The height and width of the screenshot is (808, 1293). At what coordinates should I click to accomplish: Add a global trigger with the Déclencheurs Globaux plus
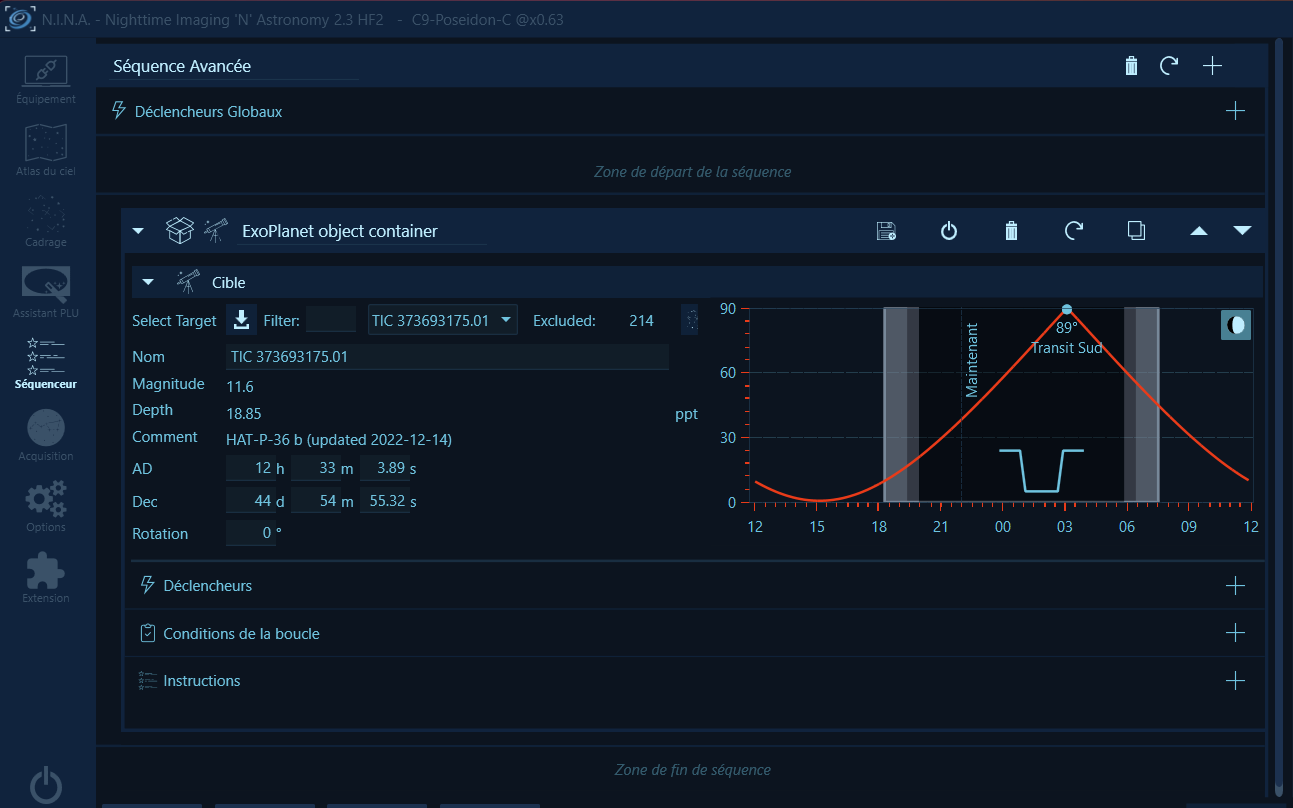point(1235,111)
